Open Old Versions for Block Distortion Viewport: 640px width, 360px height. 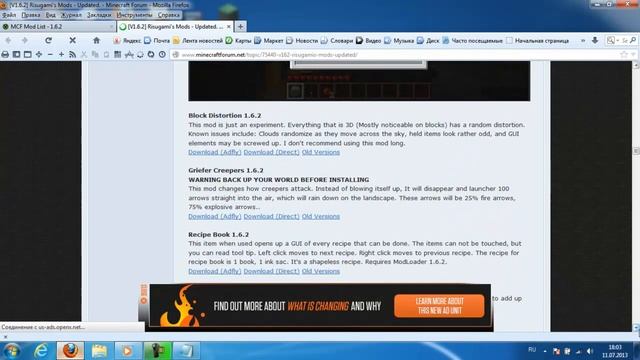(321, 152)
